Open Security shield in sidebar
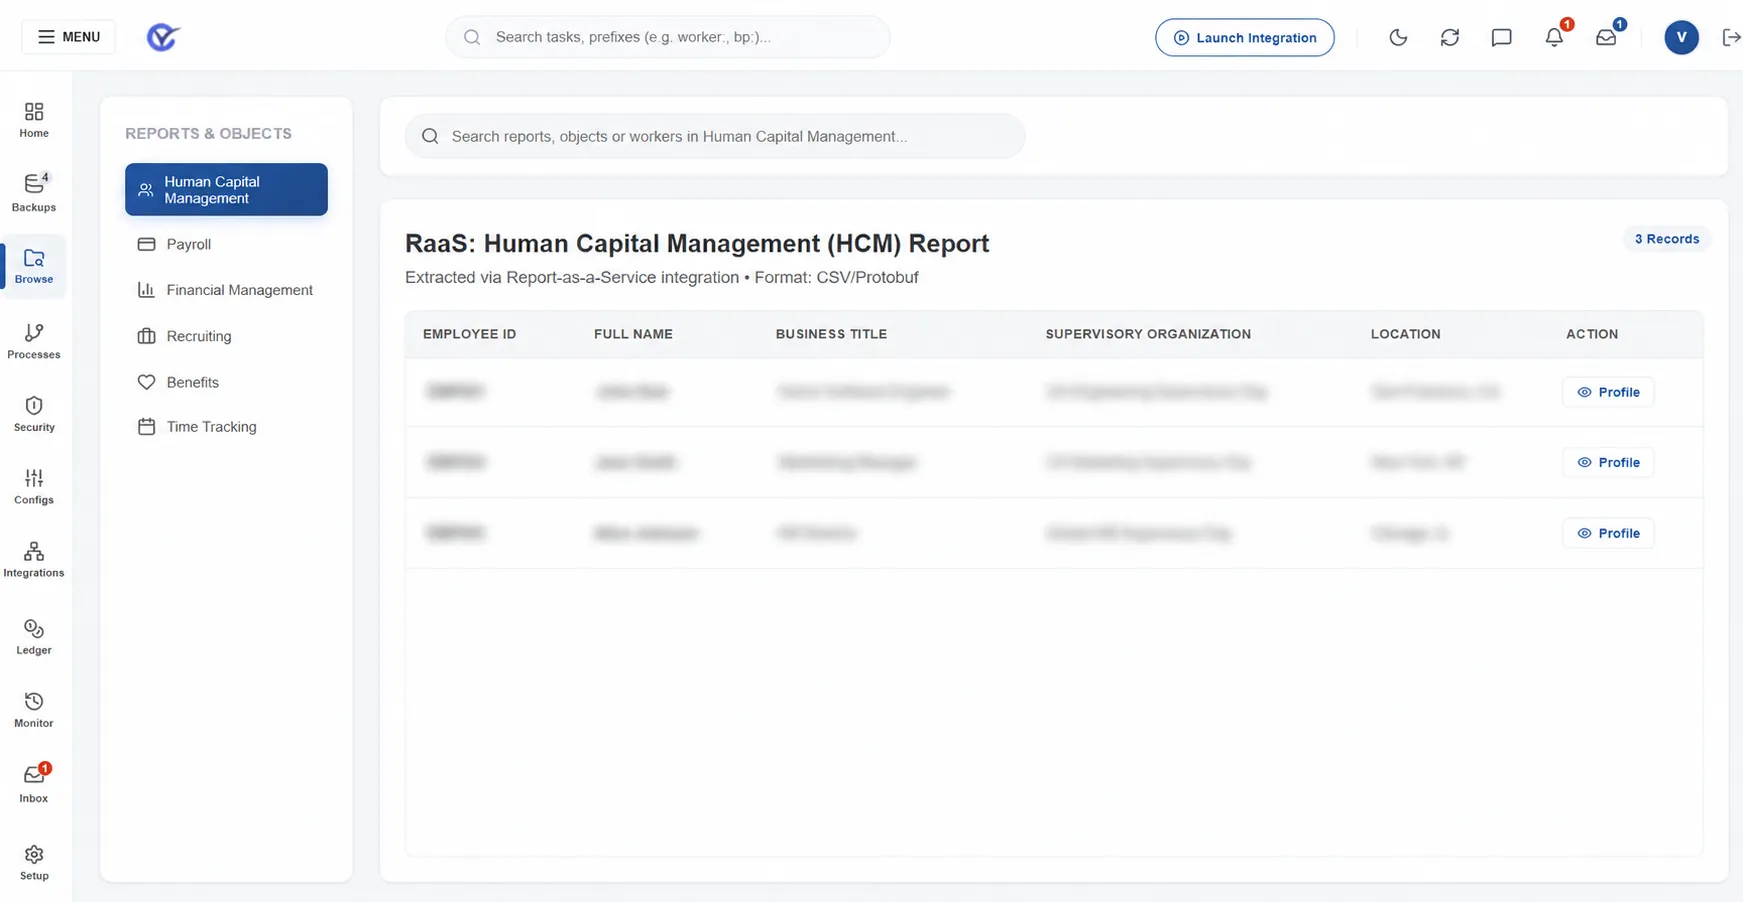The width and height of the screenshot is (1743, 902). [34, 414]
